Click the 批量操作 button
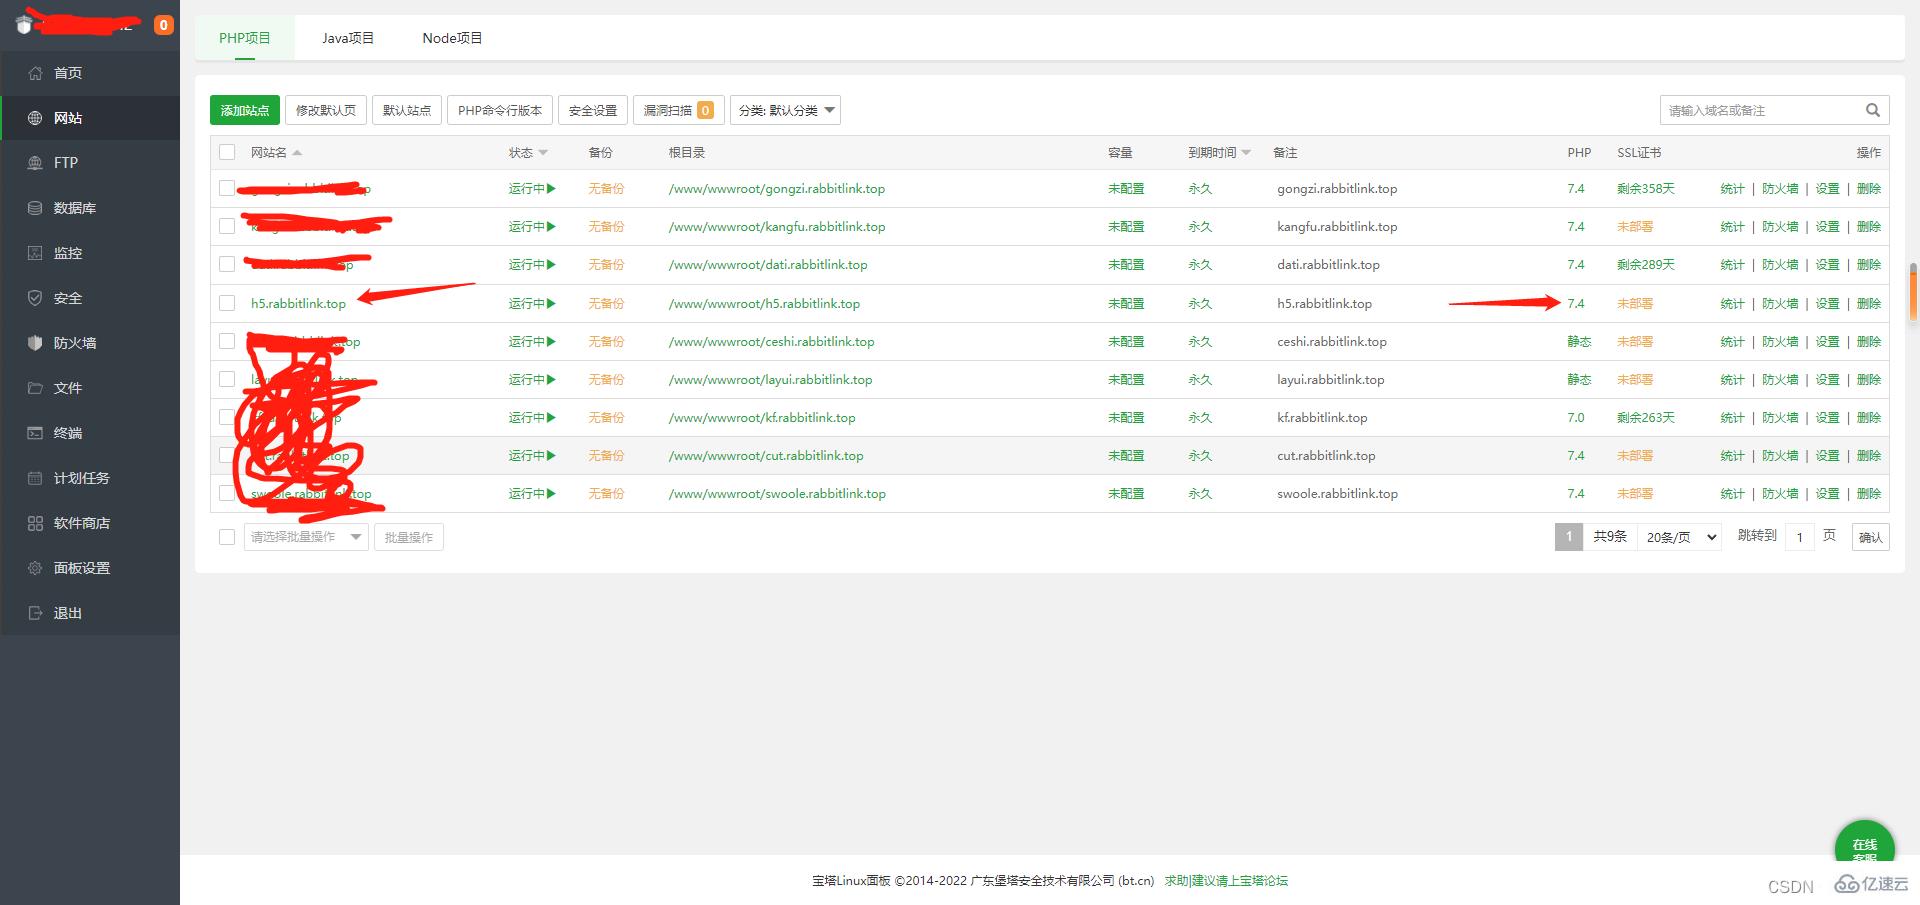The image size is (1920, 905). 409,537
